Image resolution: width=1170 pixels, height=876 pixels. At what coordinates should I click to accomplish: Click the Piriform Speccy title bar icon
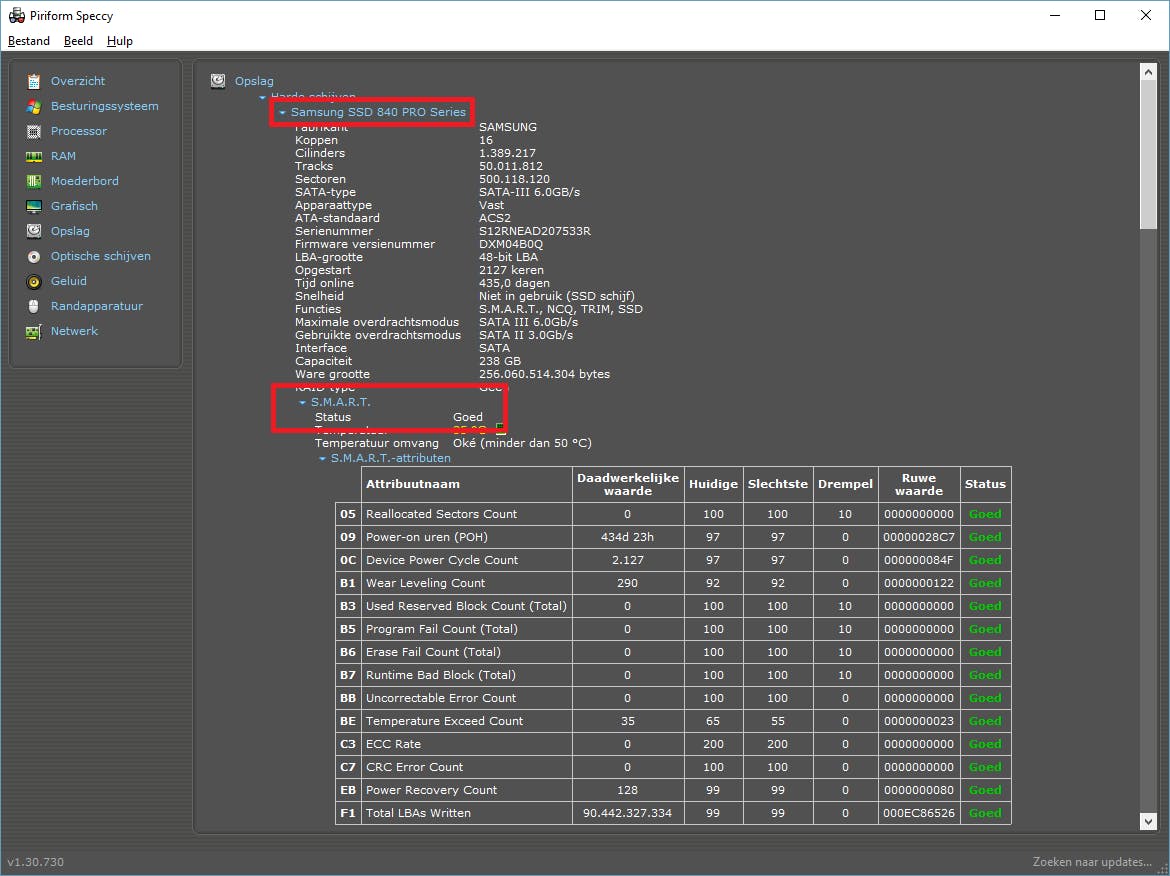pyautogui.click(x=16, y=16)
